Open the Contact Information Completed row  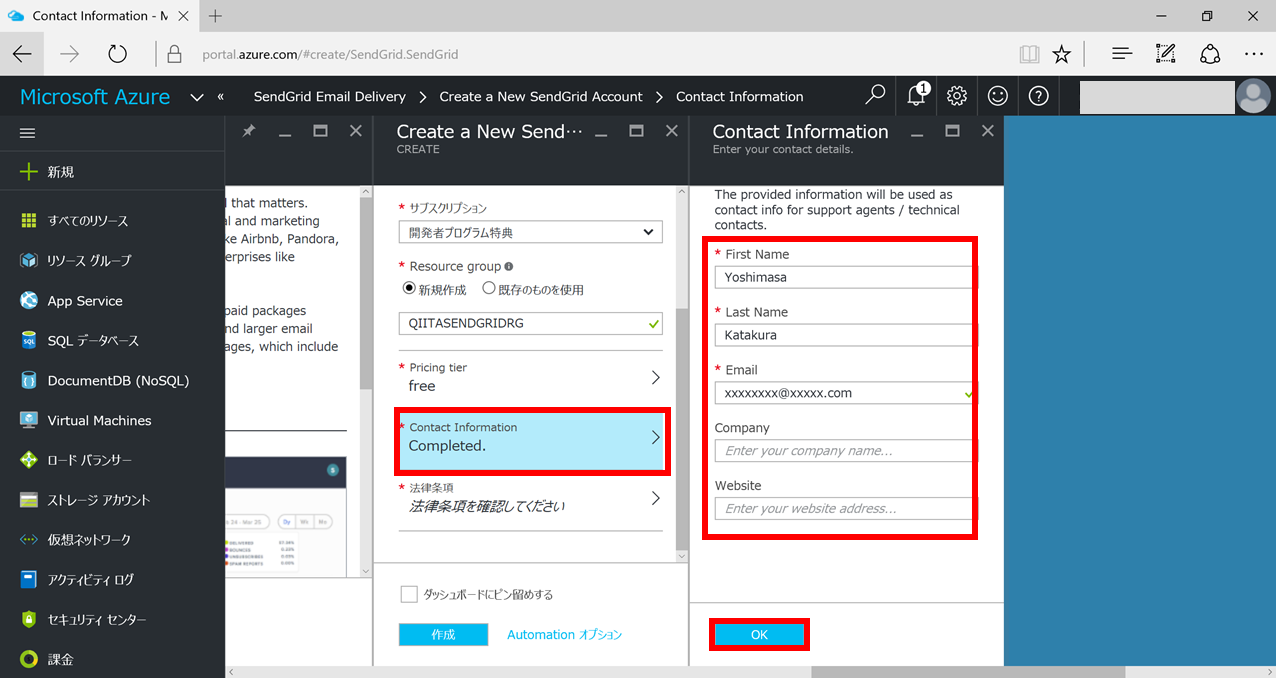pos(532,441)
